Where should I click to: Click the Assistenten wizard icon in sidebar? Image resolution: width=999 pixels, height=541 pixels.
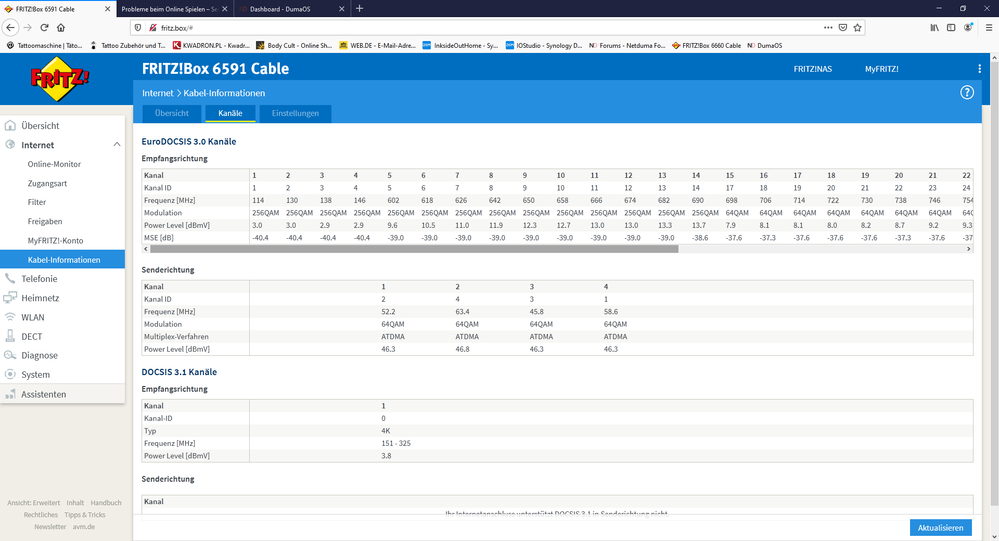pyautogui.click(x=10, y=394)
